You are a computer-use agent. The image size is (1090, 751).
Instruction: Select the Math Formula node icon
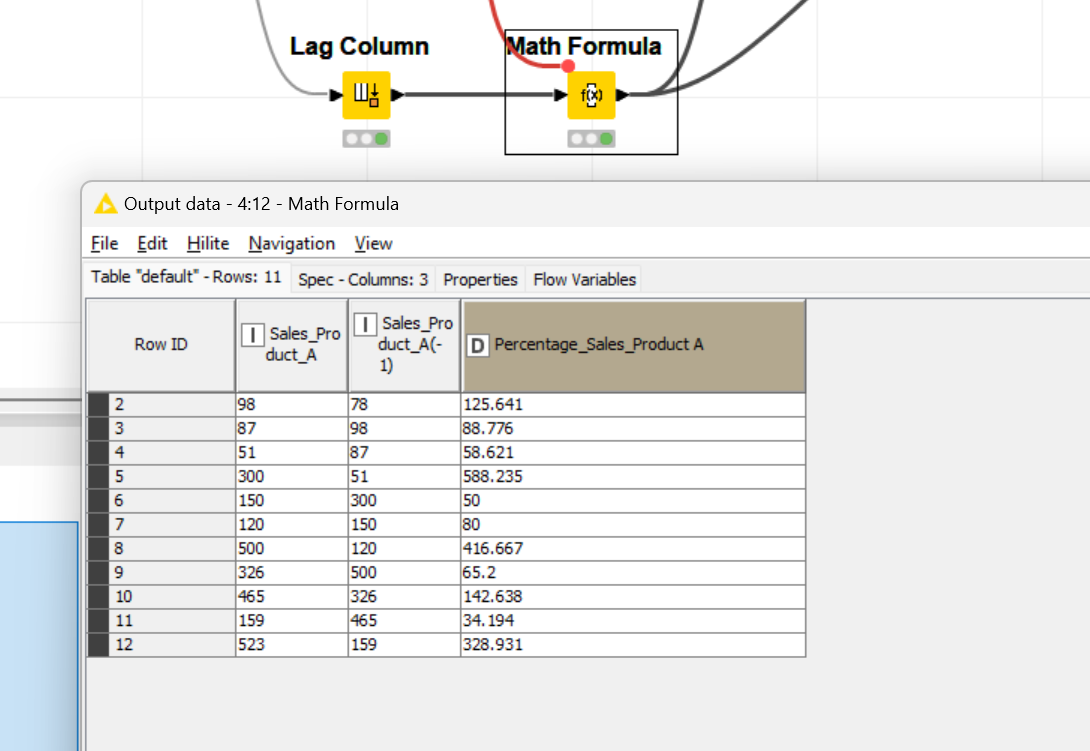point(592,95)
